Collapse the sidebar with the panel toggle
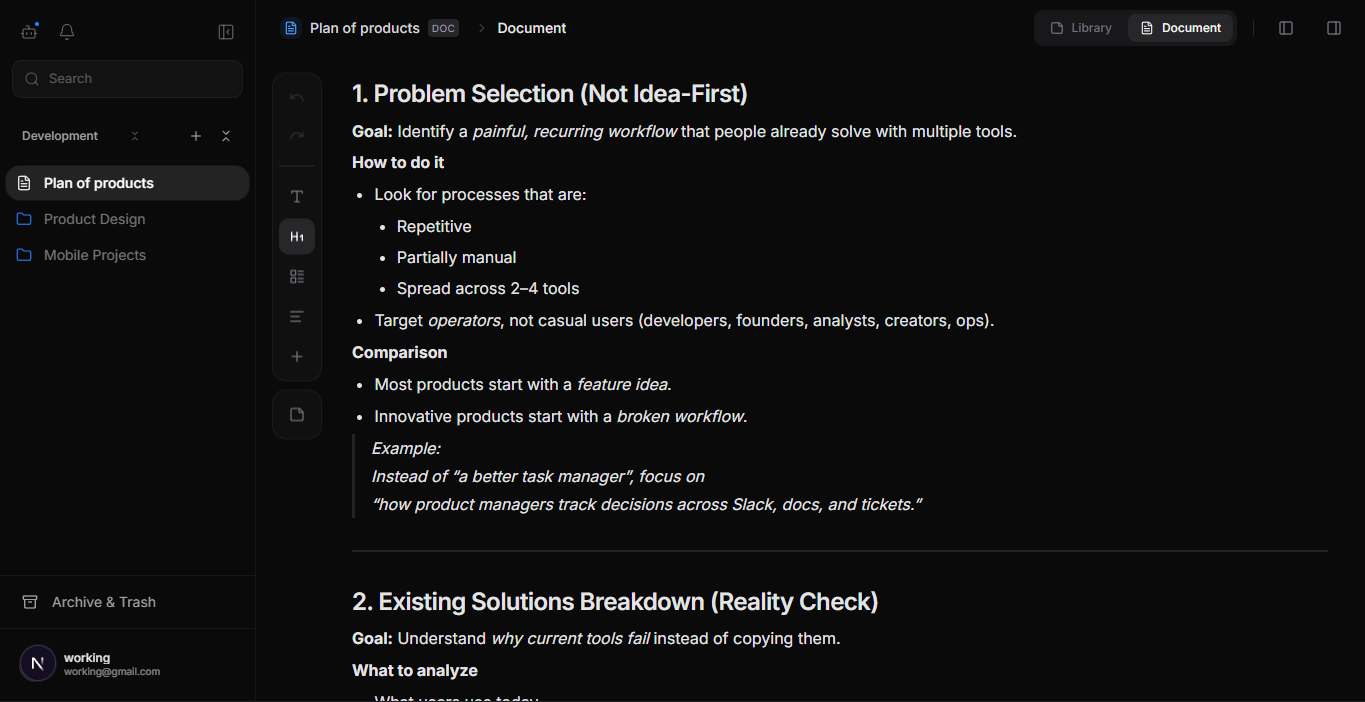Screen dimensions: 1365x702 point(226,31)
